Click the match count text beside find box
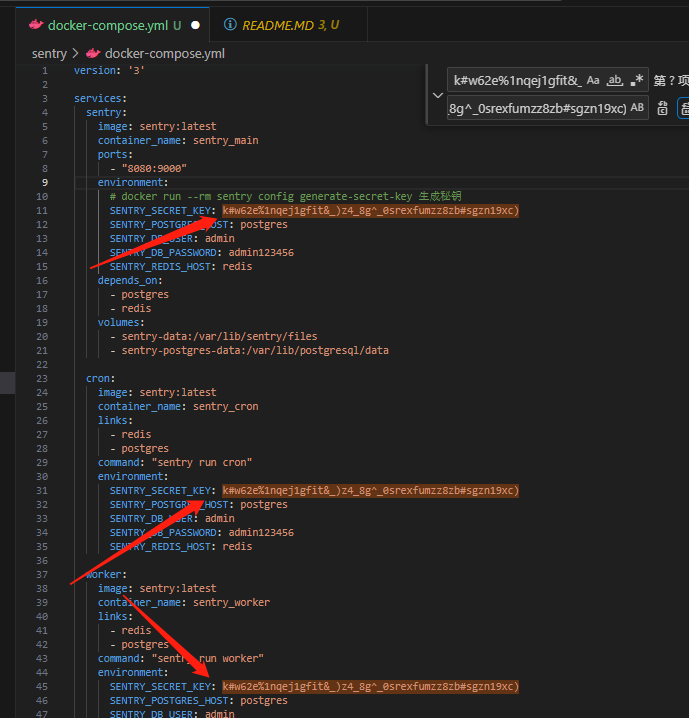 (671, 81)
